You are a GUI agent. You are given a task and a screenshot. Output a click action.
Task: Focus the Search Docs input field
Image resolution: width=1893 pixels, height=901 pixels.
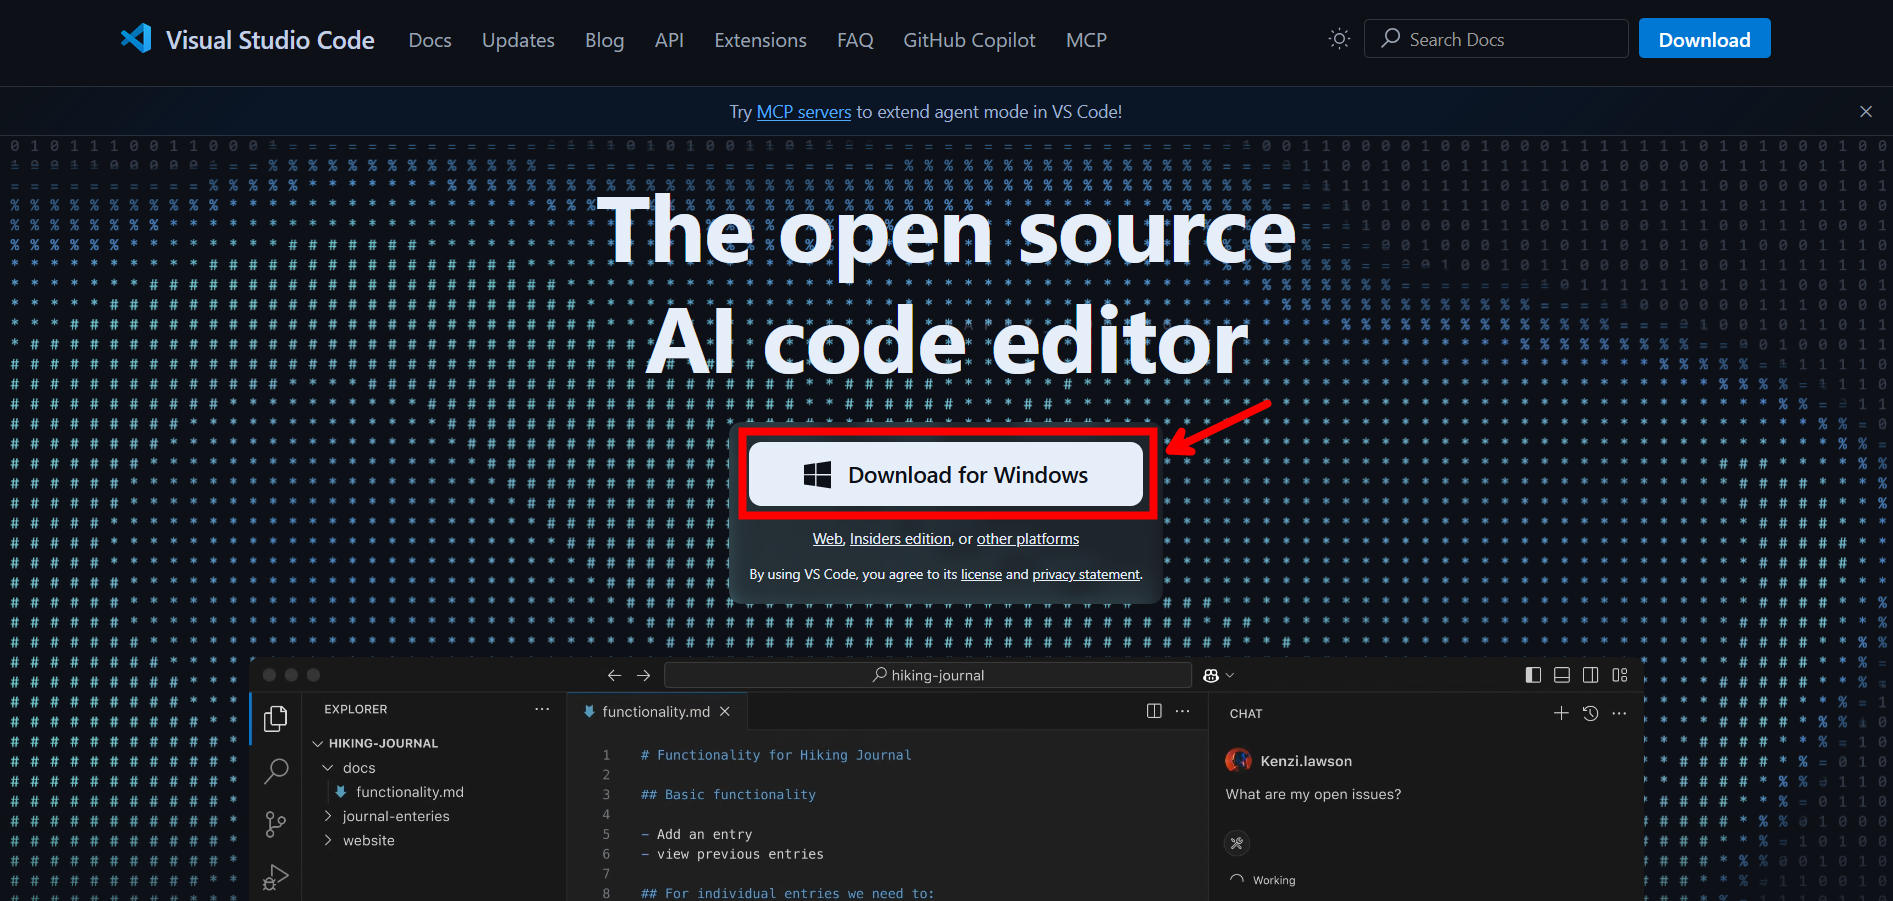point(1496,39)
